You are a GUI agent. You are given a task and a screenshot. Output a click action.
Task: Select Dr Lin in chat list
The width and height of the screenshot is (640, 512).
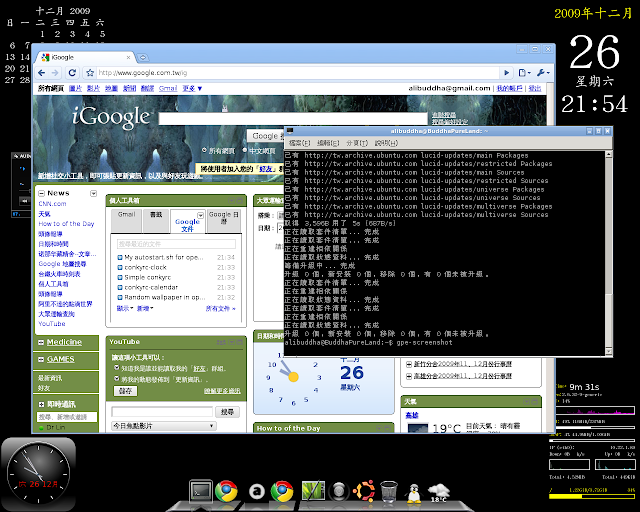[x=56, y=427]
